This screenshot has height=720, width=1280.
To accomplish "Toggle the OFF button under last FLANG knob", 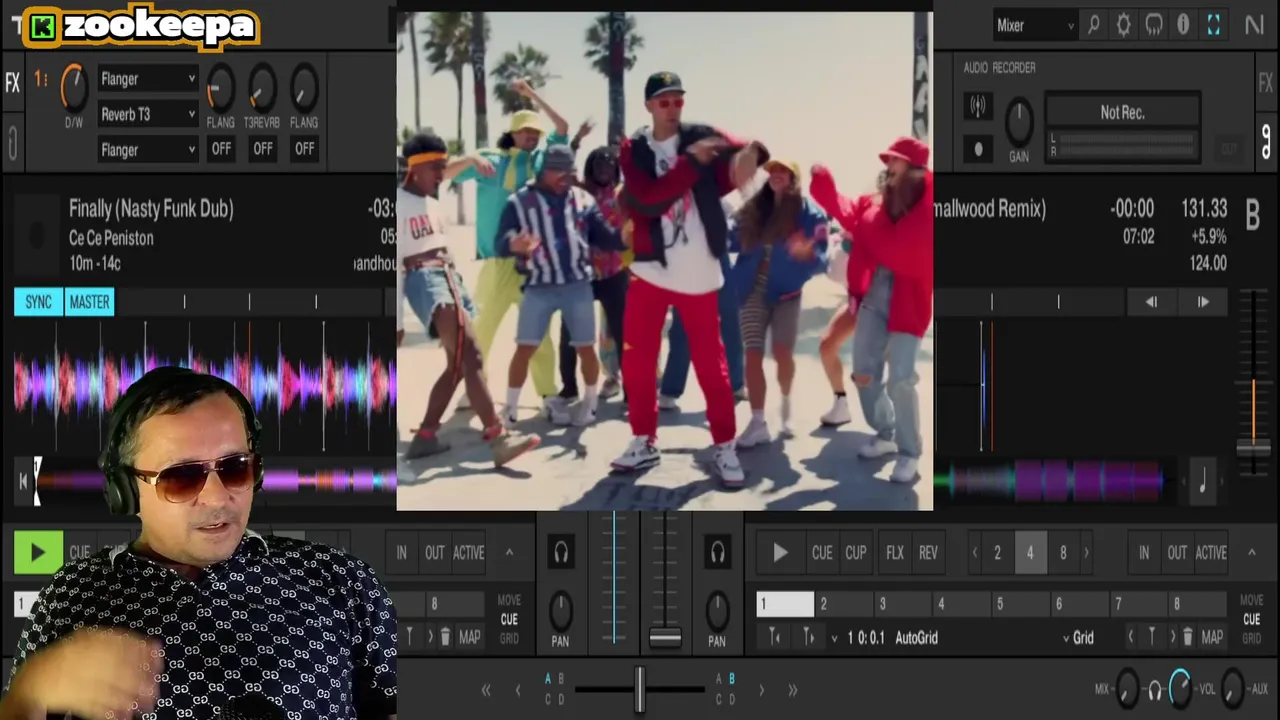I will pos(304,148).
